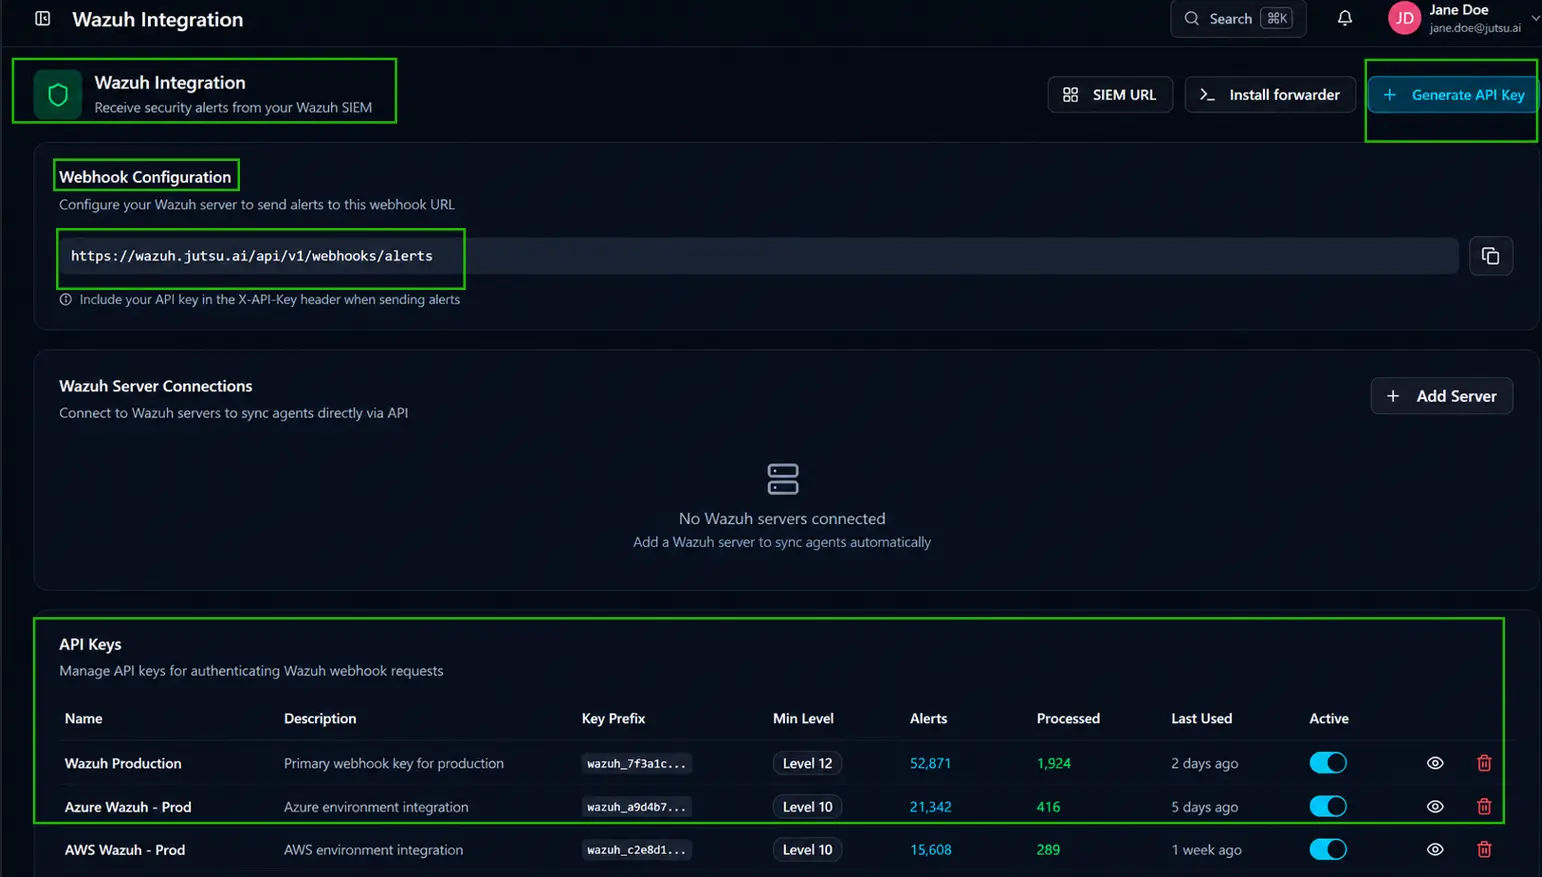Delete the Wazuh Production API key
The height and width of the screenshot is (877, 1542).
point(1484,763)
